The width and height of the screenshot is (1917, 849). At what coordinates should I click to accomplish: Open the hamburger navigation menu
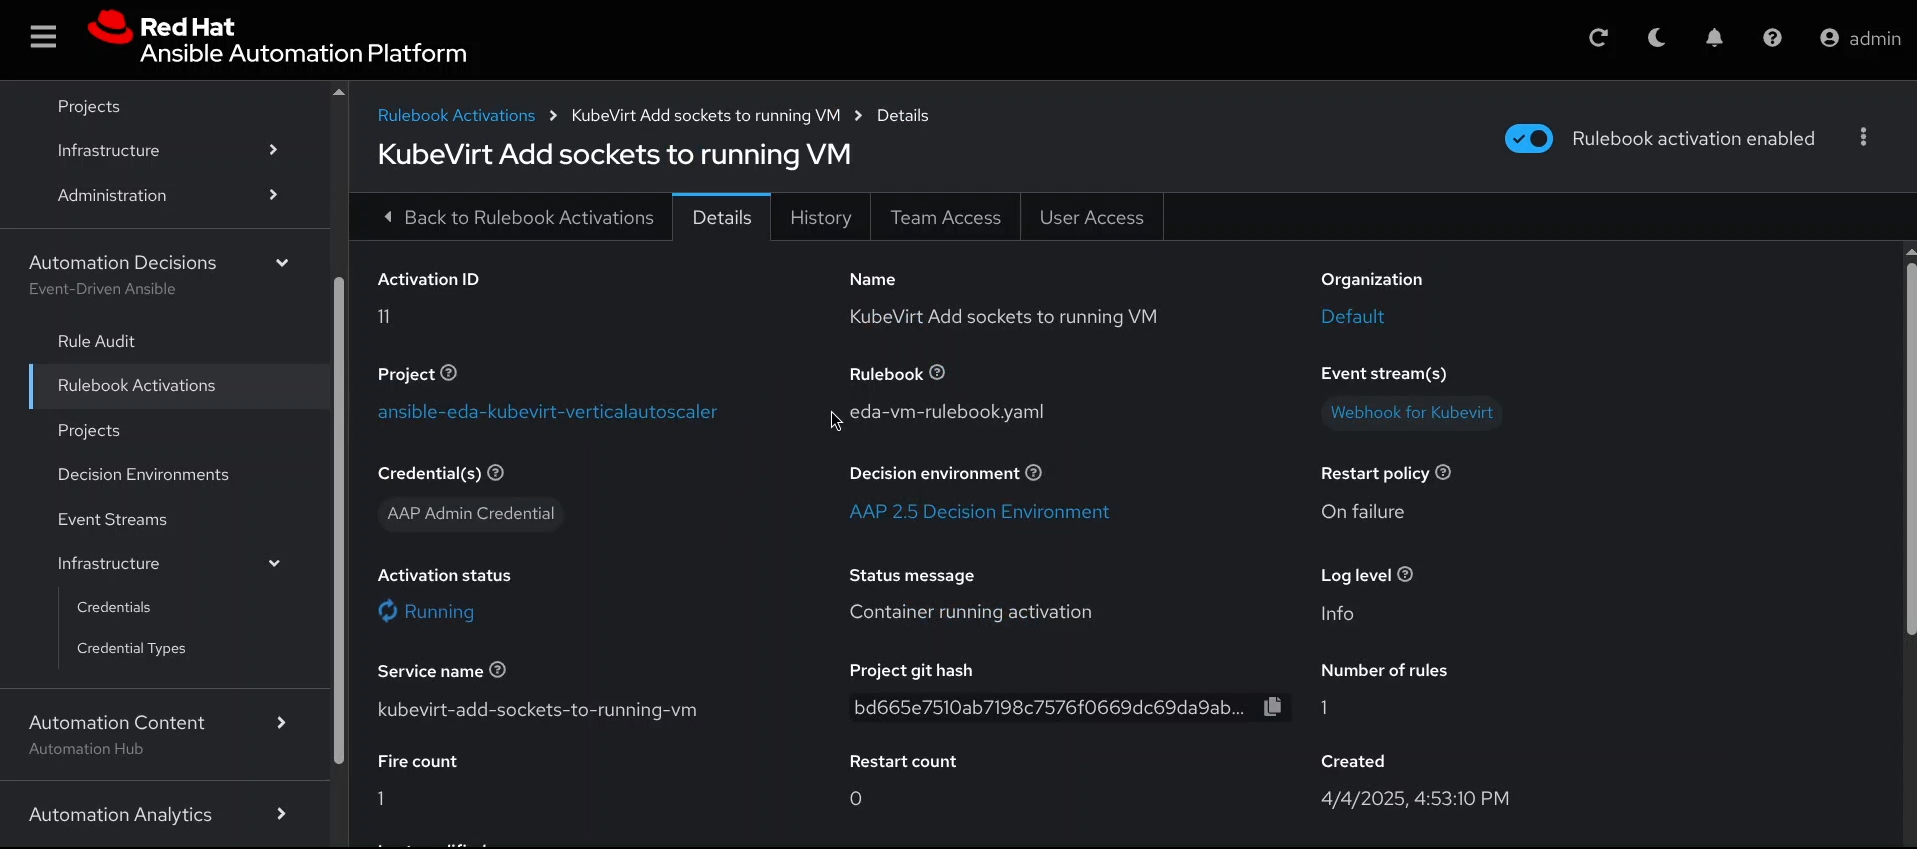tap(43, 38)
